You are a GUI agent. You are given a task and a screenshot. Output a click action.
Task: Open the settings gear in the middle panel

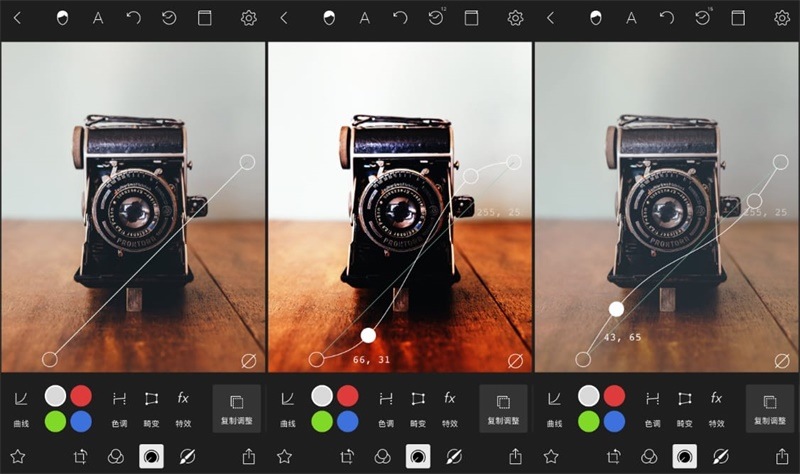pos(516,18)
